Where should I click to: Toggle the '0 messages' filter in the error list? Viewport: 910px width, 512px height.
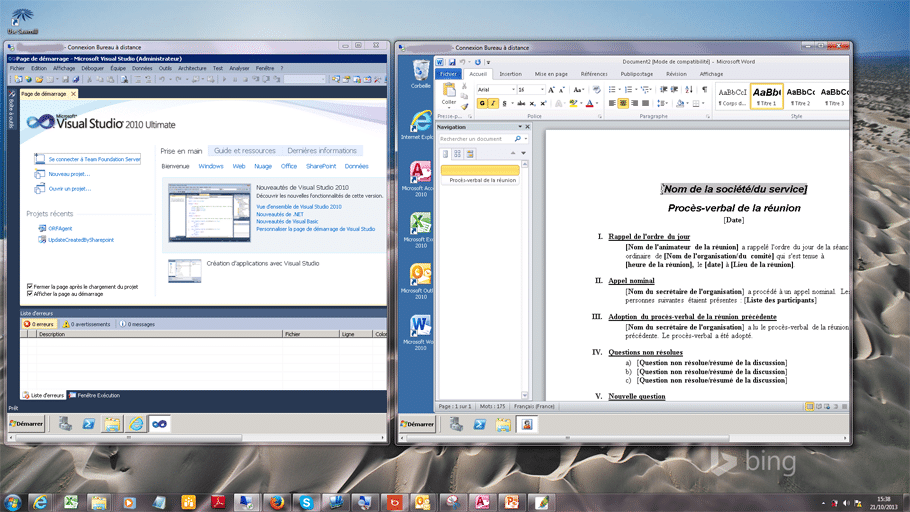pos(137,324)
